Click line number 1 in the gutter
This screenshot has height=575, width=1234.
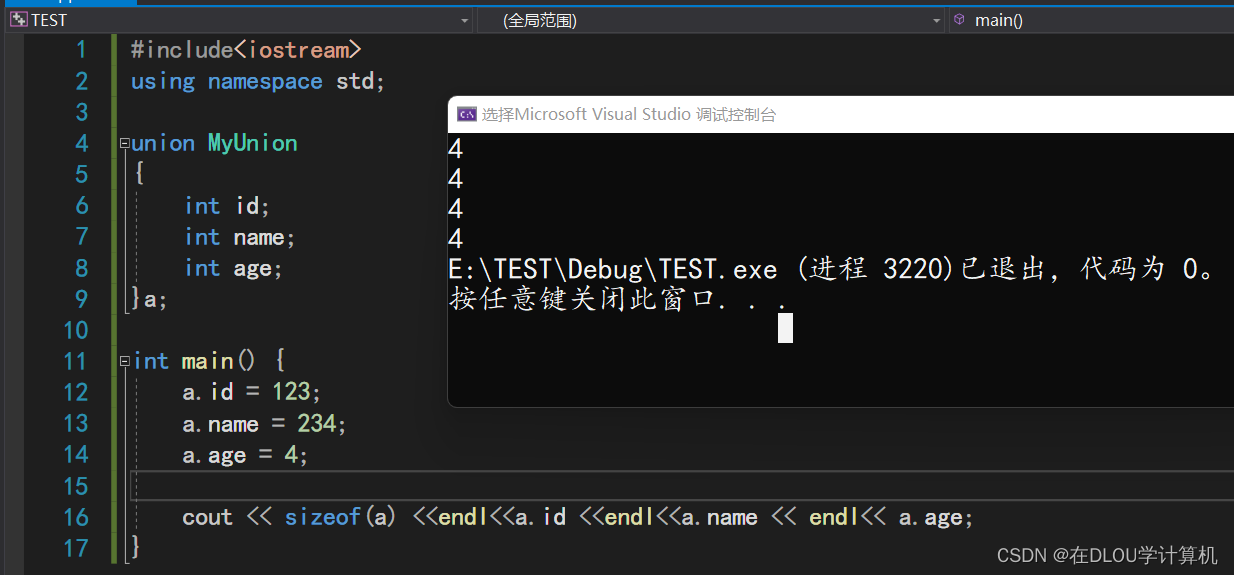tap(82, 50)
